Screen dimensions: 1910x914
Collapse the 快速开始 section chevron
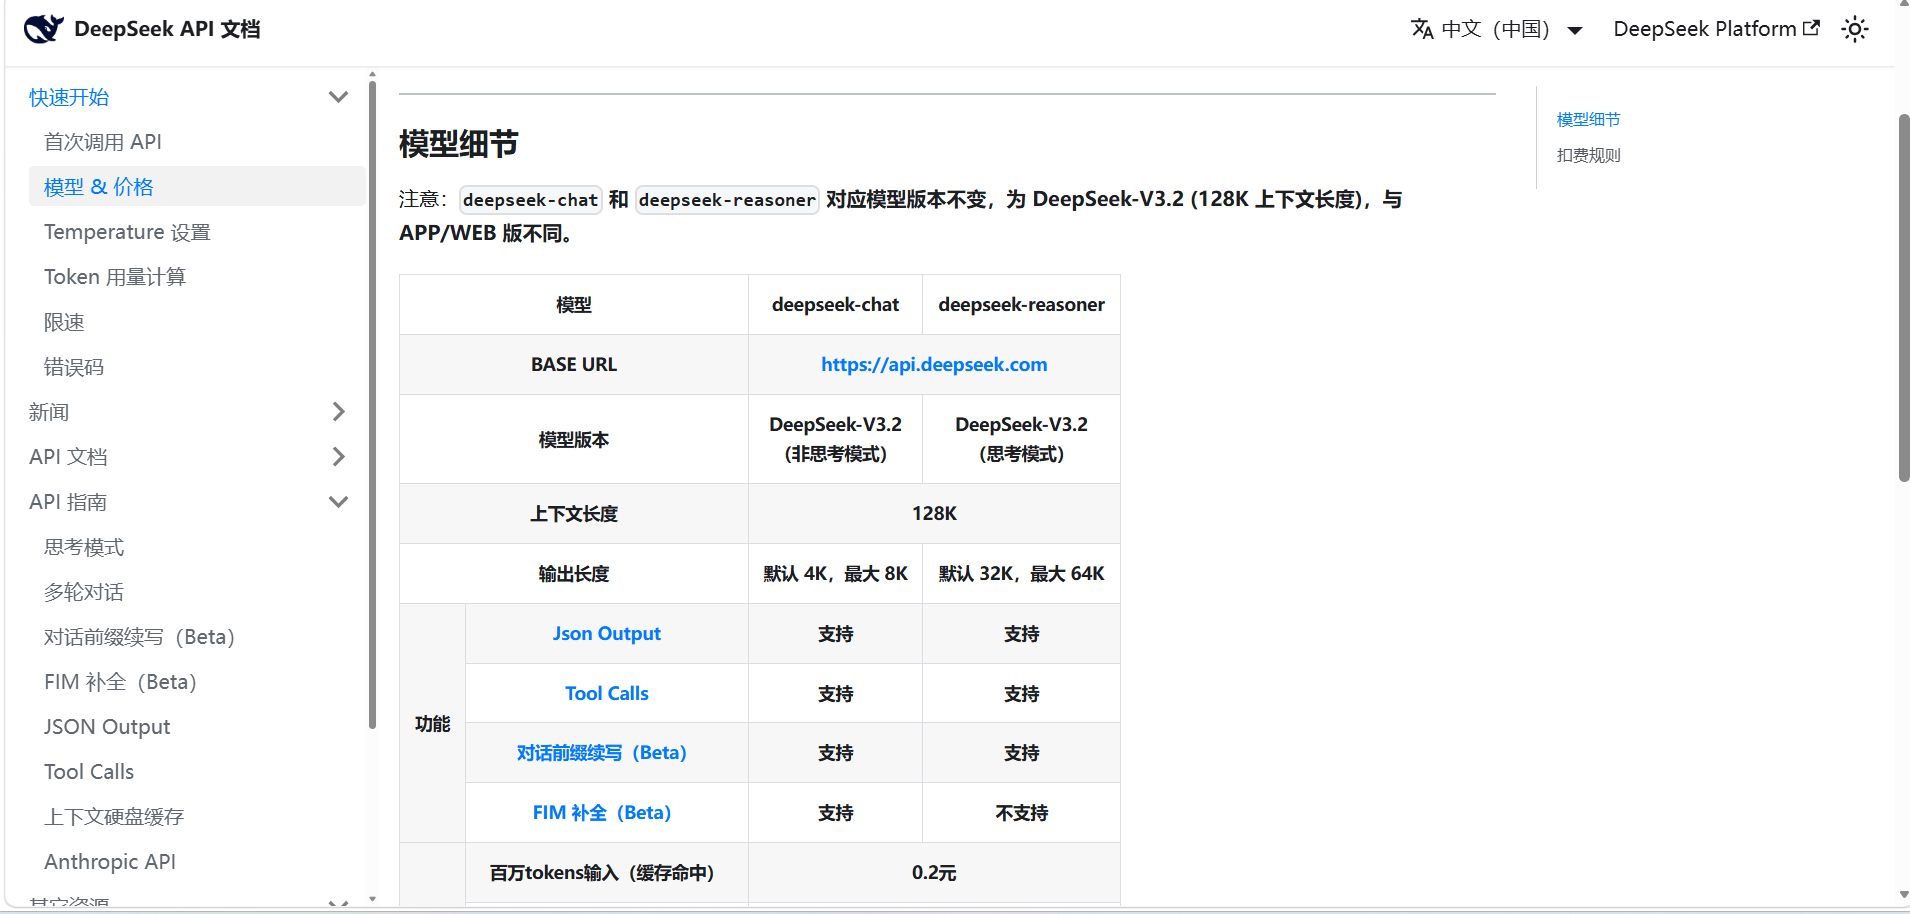click(x=338, y=97)
